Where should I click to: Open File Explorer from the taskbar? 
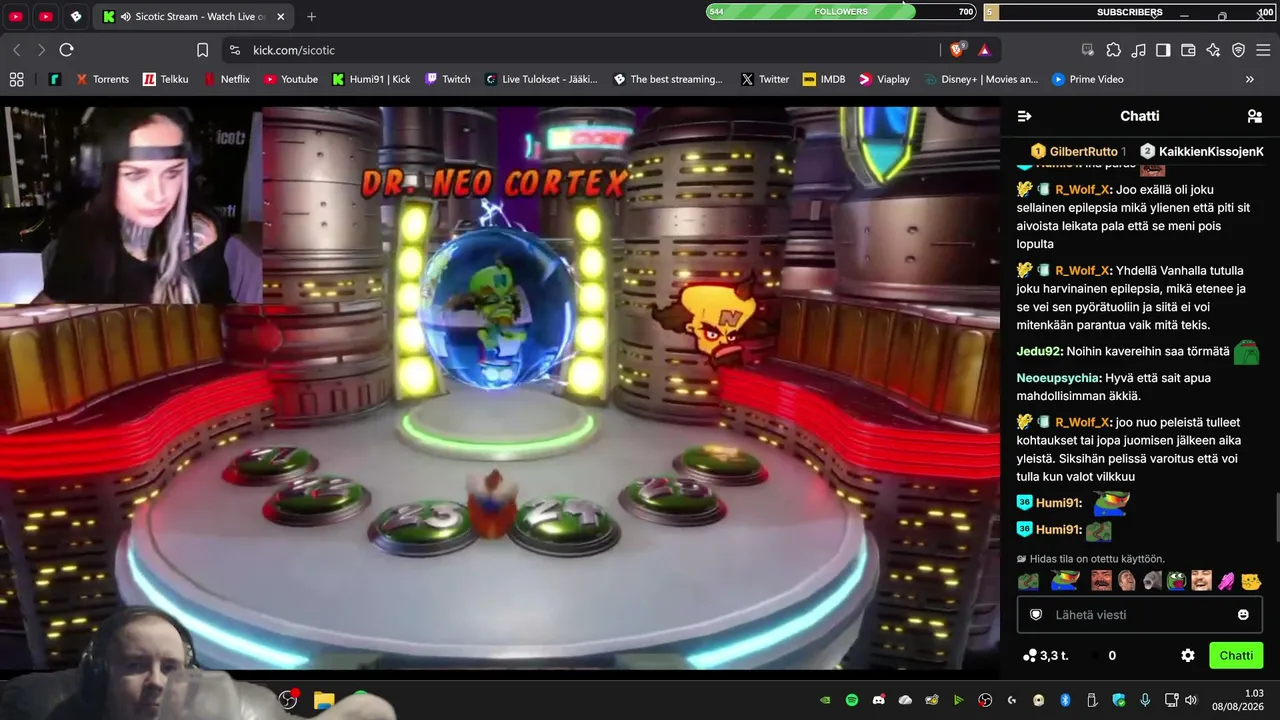pyautogui.click(x=323, y=700)
